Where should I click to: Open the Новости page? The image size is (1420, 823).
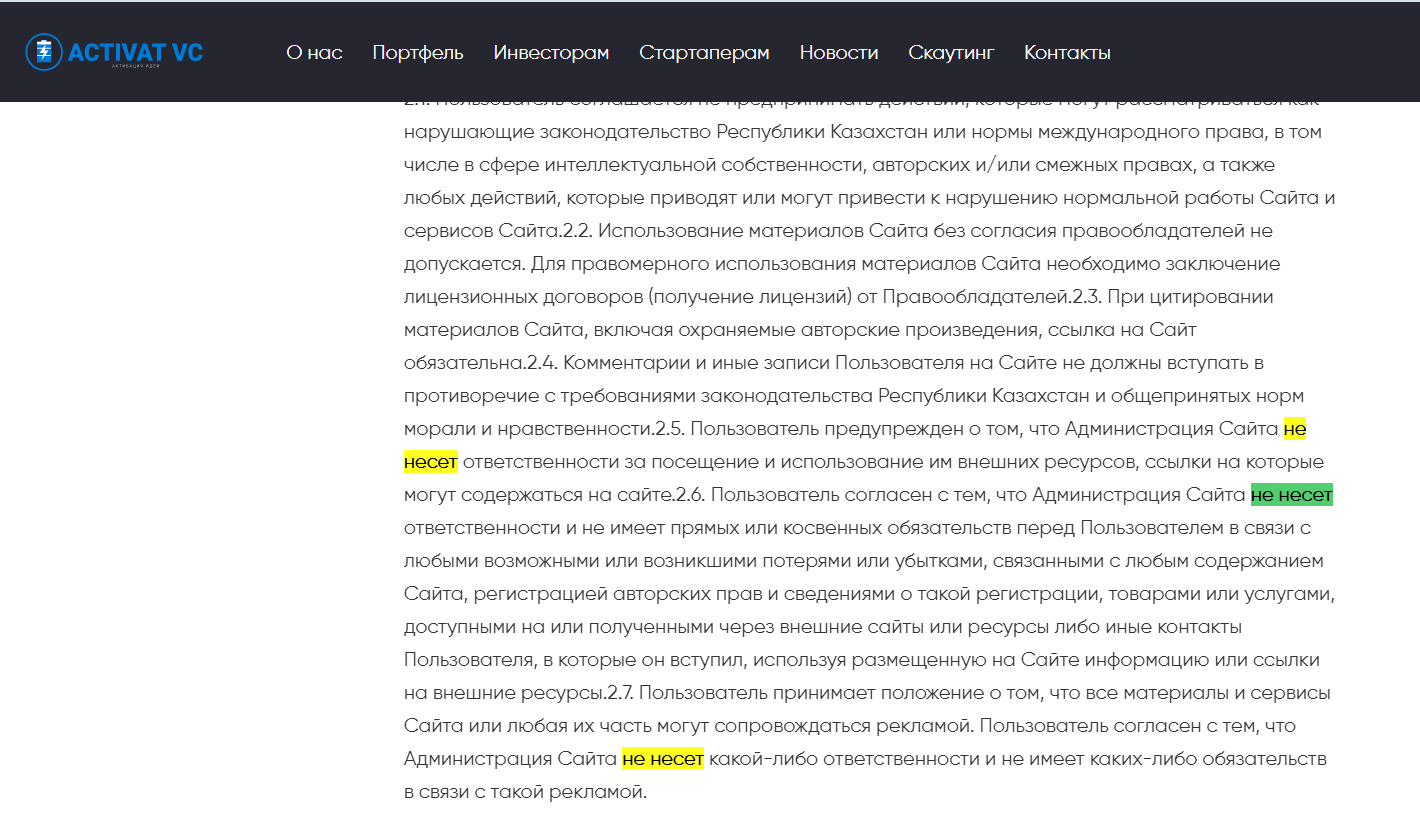pos(839,53)
